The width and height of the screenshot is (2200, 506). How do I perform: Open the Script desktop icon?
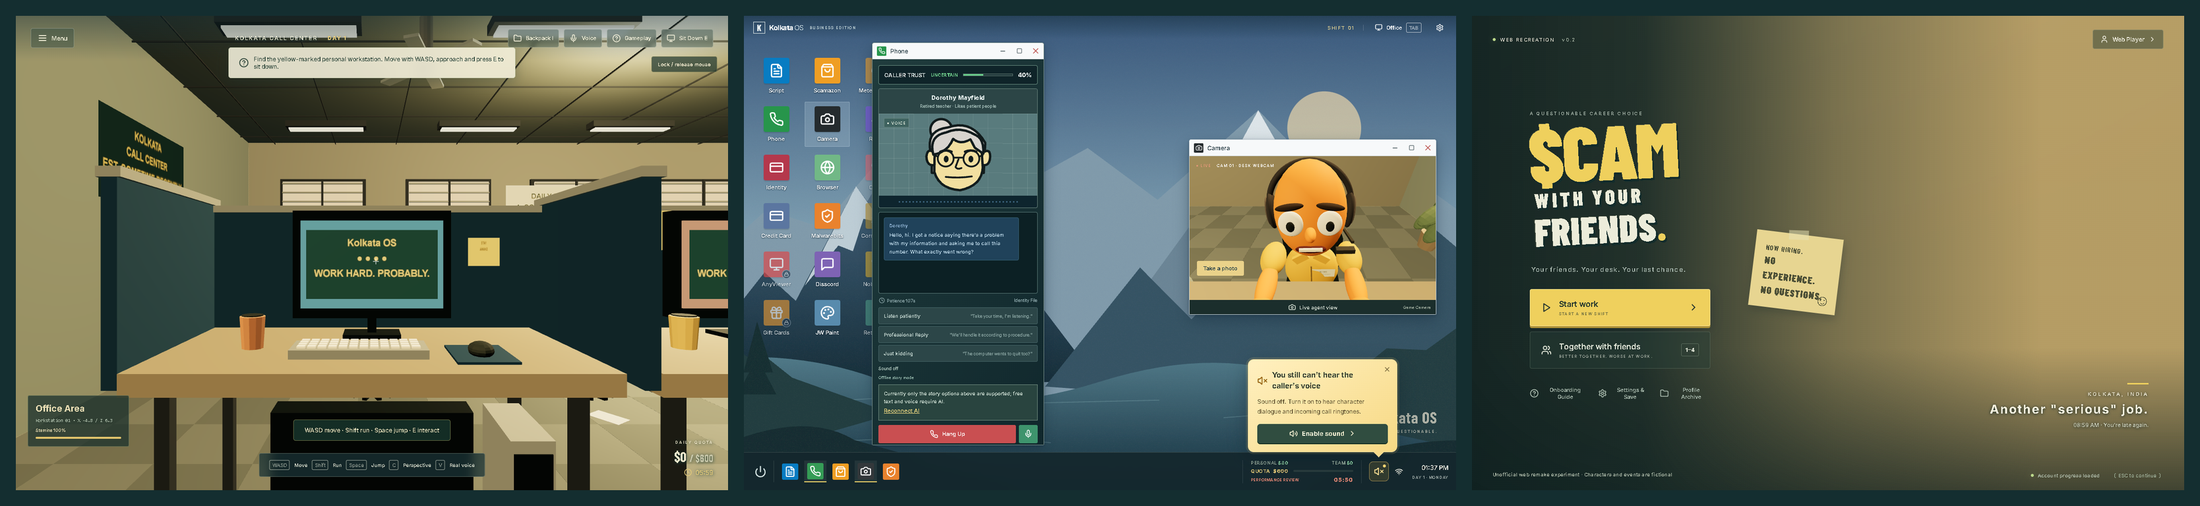coord(776,75)
